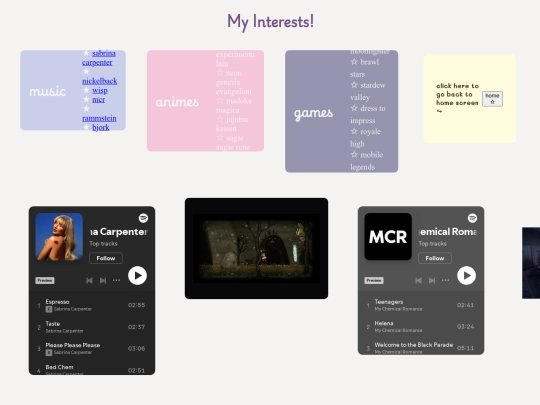
Task: Click the neon genesis evangelion entry
Action: 234,82
